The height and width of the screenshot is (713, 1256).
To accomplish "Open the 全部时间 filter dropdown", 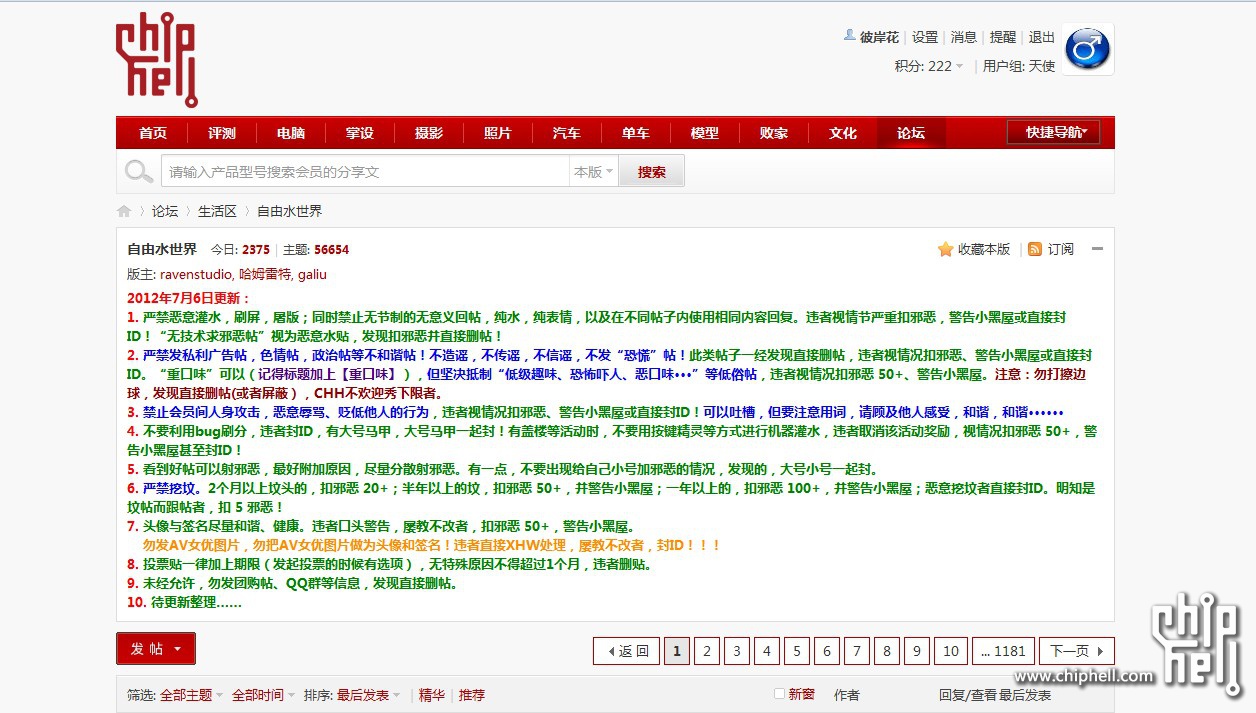I will tap(264, 695).
